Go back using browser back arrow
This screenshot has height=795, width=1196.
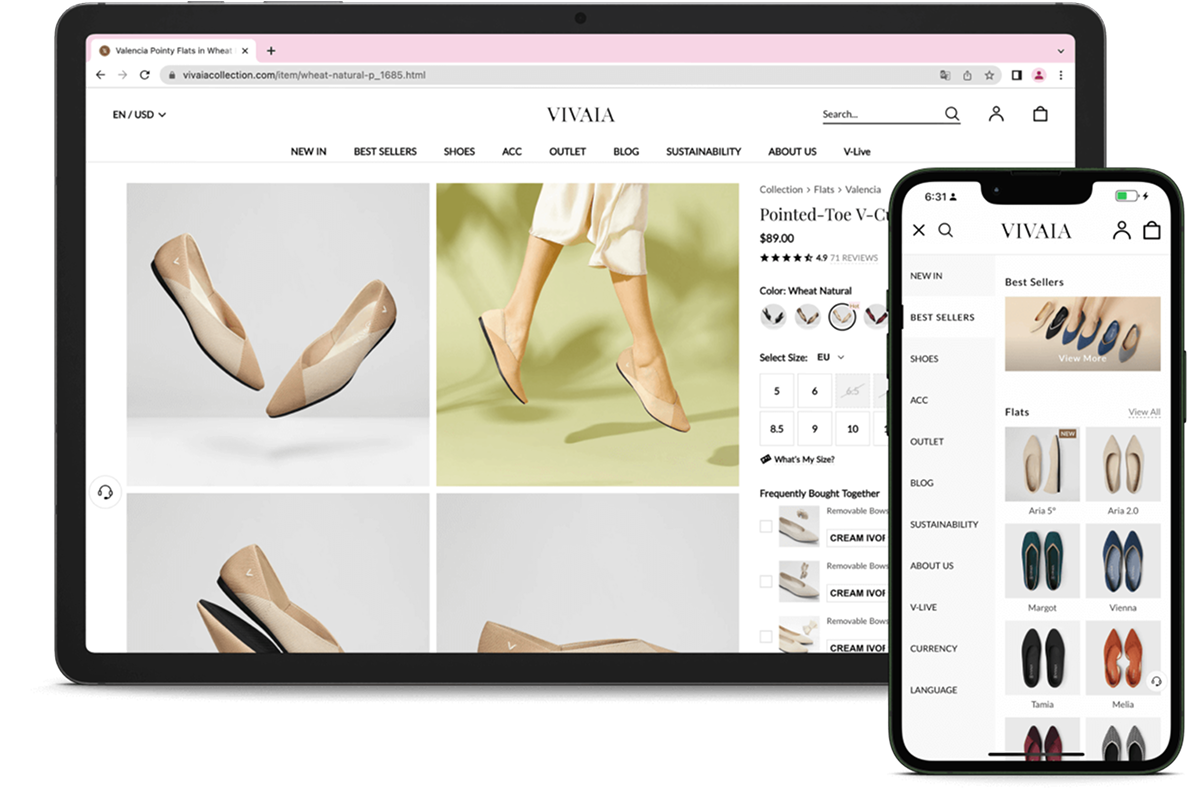pos(101,75)
